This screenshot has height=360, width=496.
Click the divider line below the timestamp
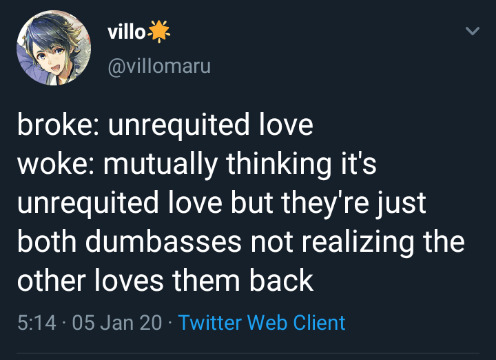click(x=248, y=353)
